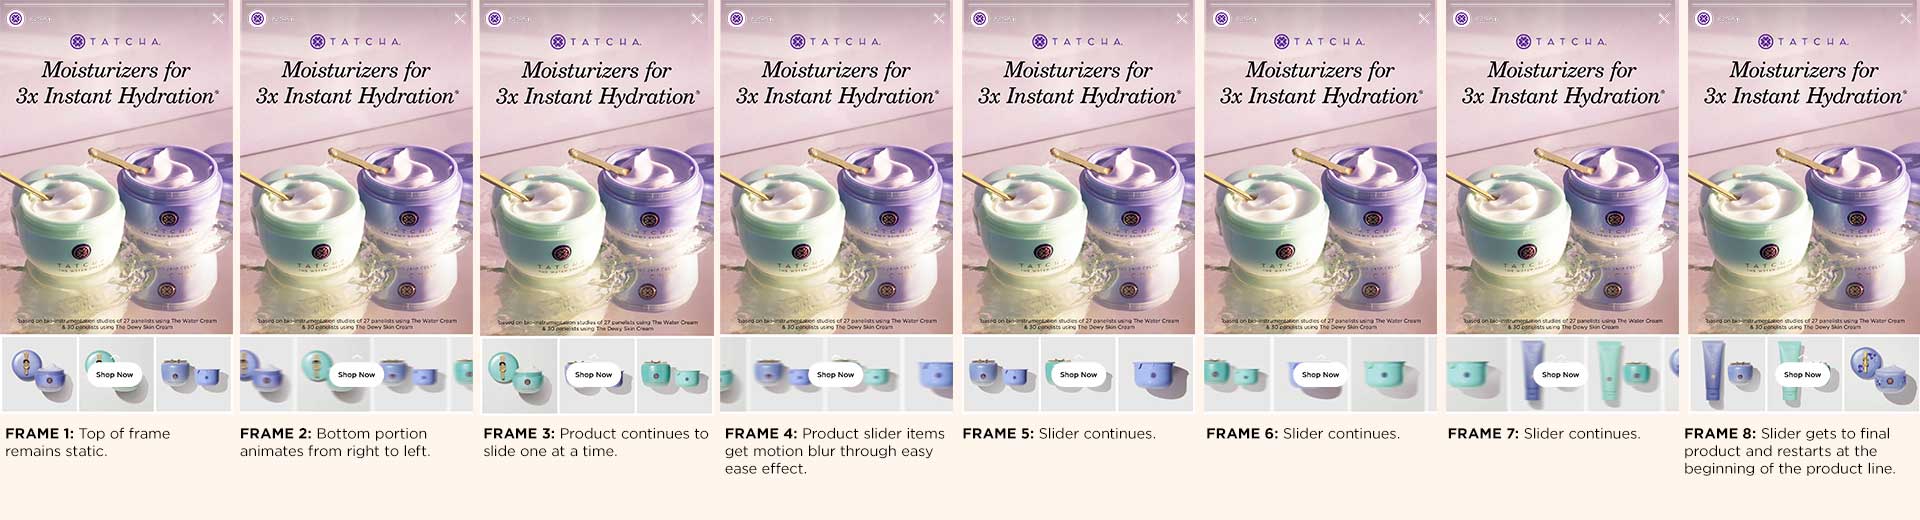Viewport: 1920px width, 520px height.
Task: Click the large purple jar thumbnail in Frame 5
Action: click(1157, 374)
